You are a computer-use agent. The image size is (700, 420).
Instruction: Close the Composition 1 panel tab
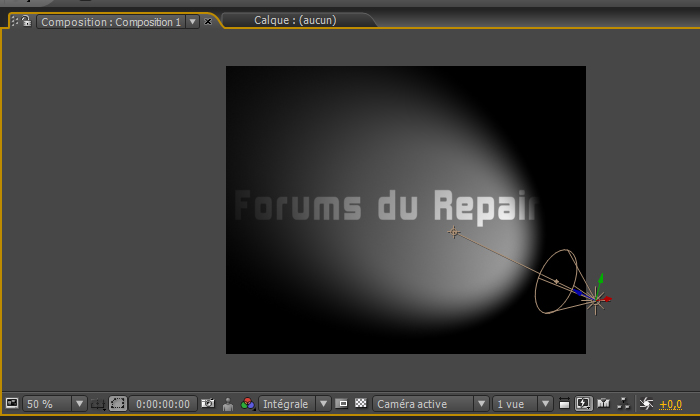(208, 21)
